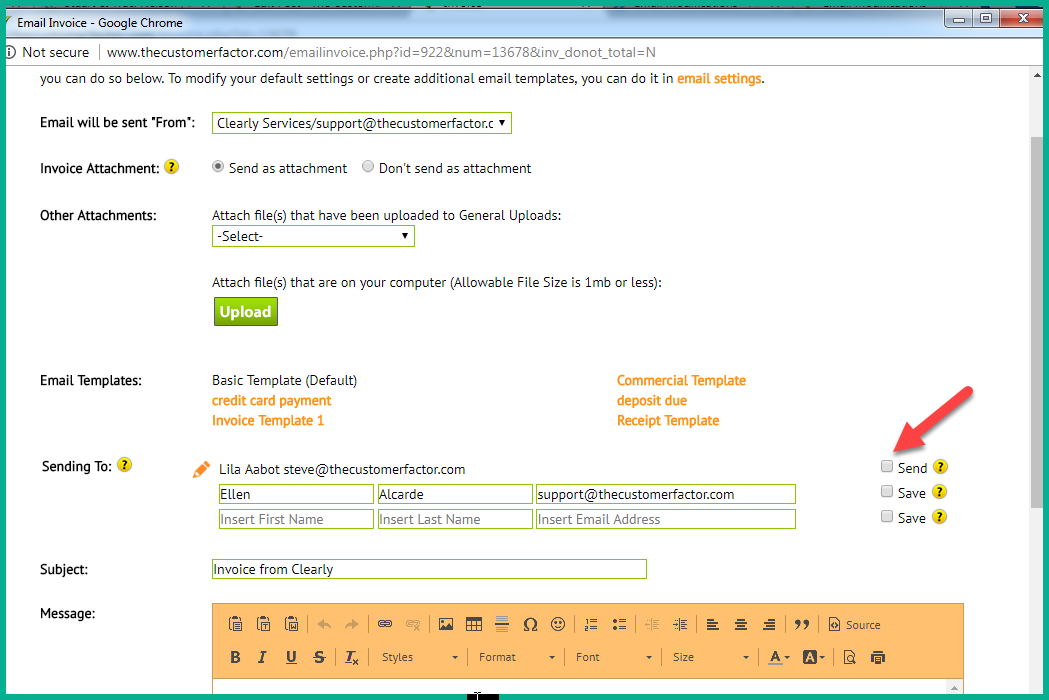Insert an image into the message
Viewport: 1049px width, 700px height.
(446, 624)
